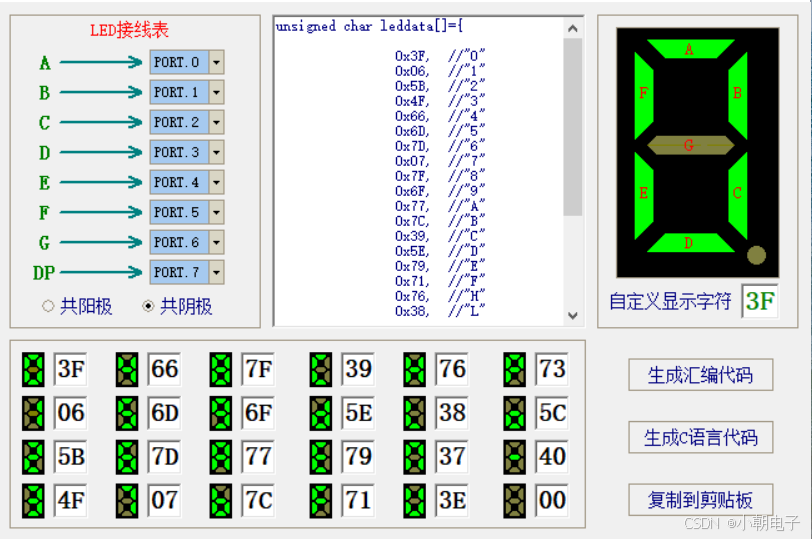Click the segment icon beside 06
This screenshot has width=812, height=539.
[33, 413]
